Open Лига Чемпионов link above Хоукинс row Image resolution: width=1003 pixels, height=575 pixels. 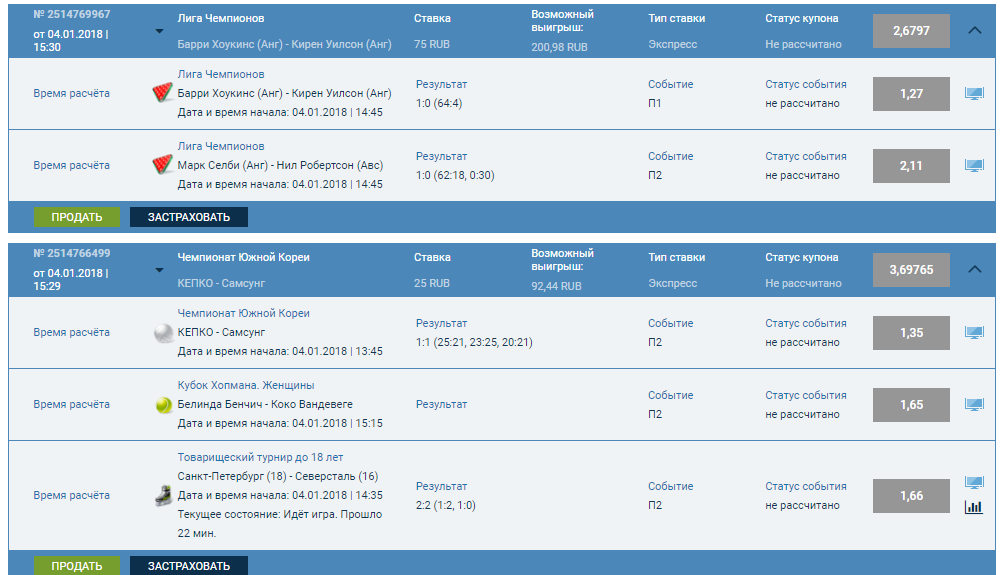[221, 74]
